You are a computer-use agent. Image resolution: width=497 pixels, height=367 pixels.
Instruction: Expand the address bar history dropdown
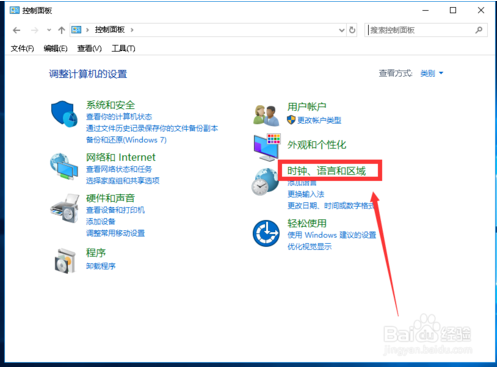coord(341,30)
